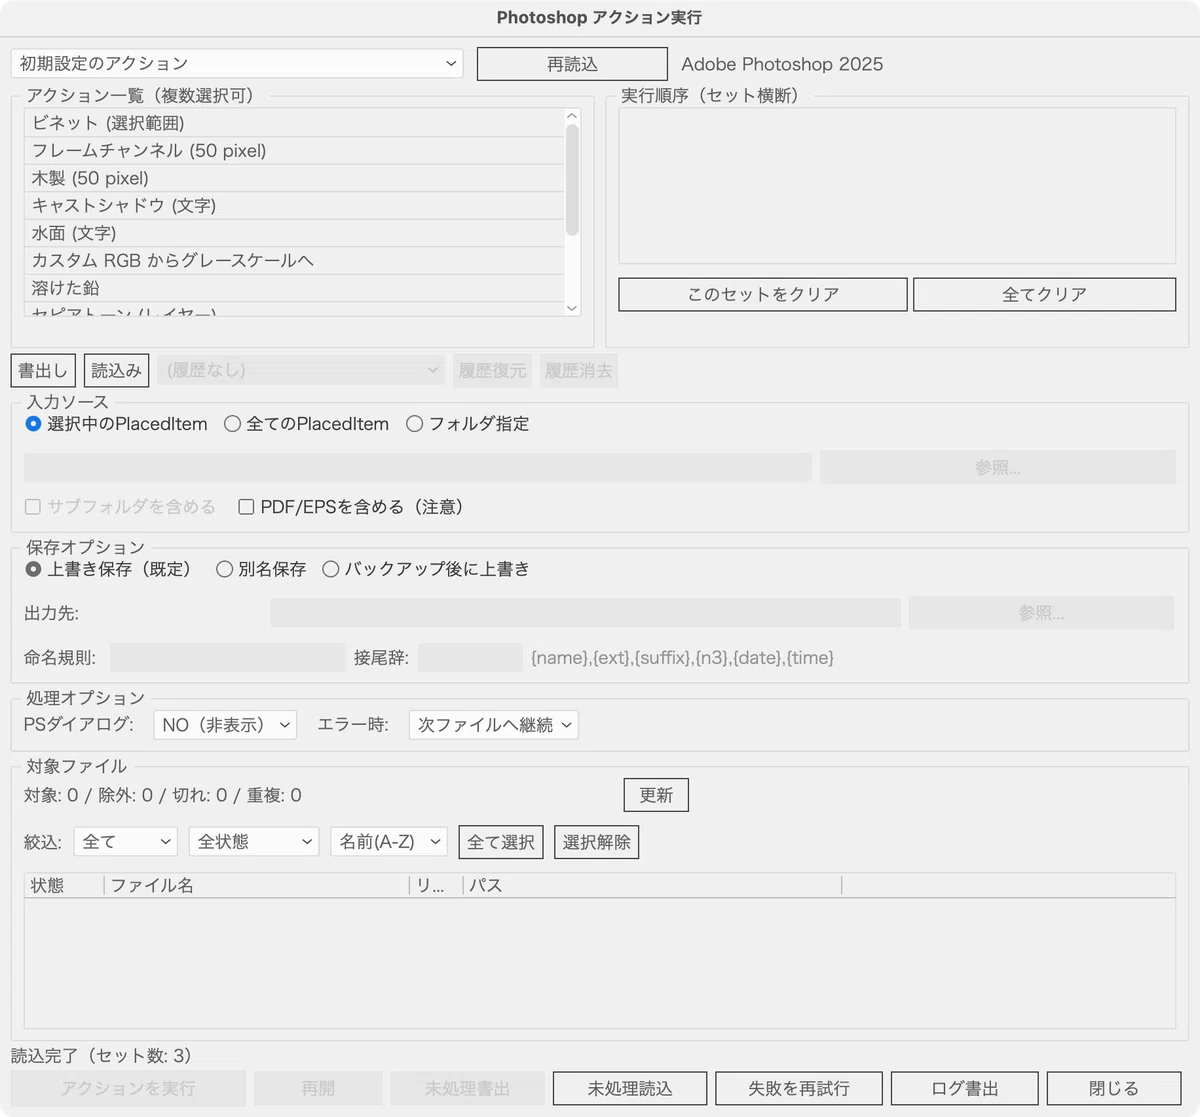The image size is (1200, 1117).
Task: Select カスタム RGB からグレースケールへ action
Action: tap(294, 260)
